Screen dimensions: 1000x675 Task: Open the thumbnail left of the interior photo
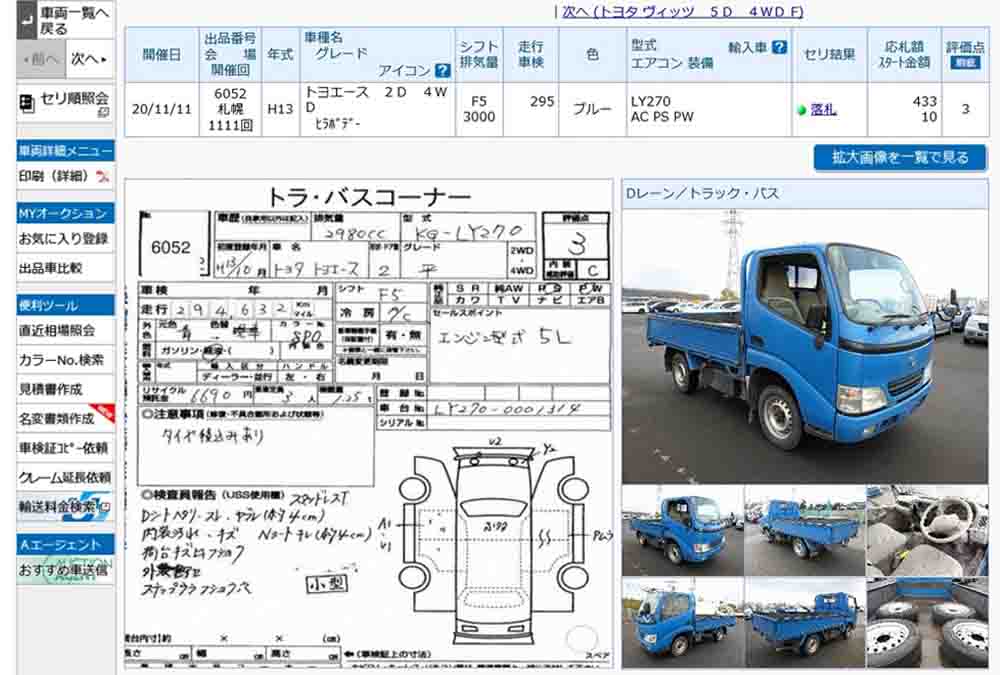(x=805, y=531)
